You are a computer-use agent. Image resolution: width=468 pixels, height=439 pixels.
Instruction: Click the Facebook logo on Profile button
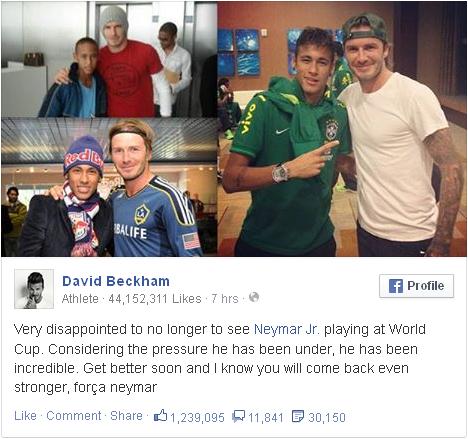(396, 286)
